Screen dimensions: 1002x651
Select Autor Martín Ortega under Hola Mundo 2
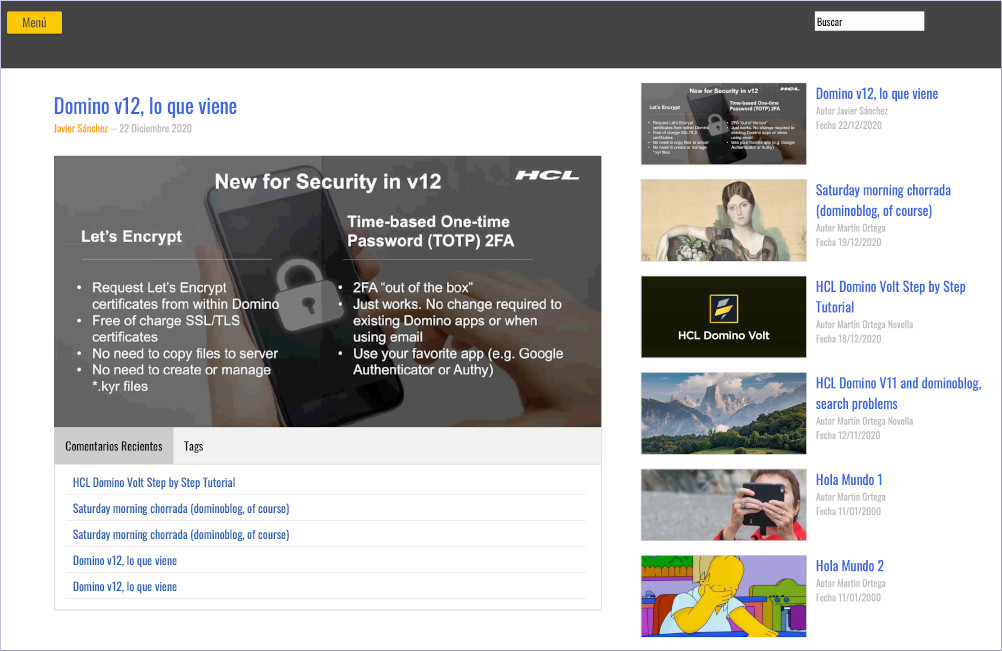pyautogui.click(x=851, y=583)
